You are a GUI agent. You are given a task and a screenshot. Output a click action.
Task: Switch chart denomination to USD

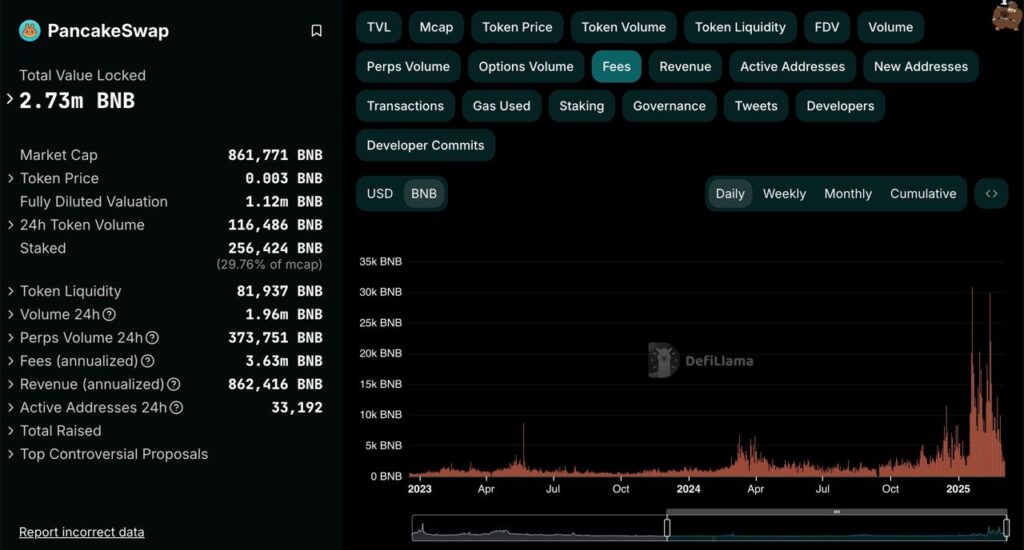pos(379,194)
